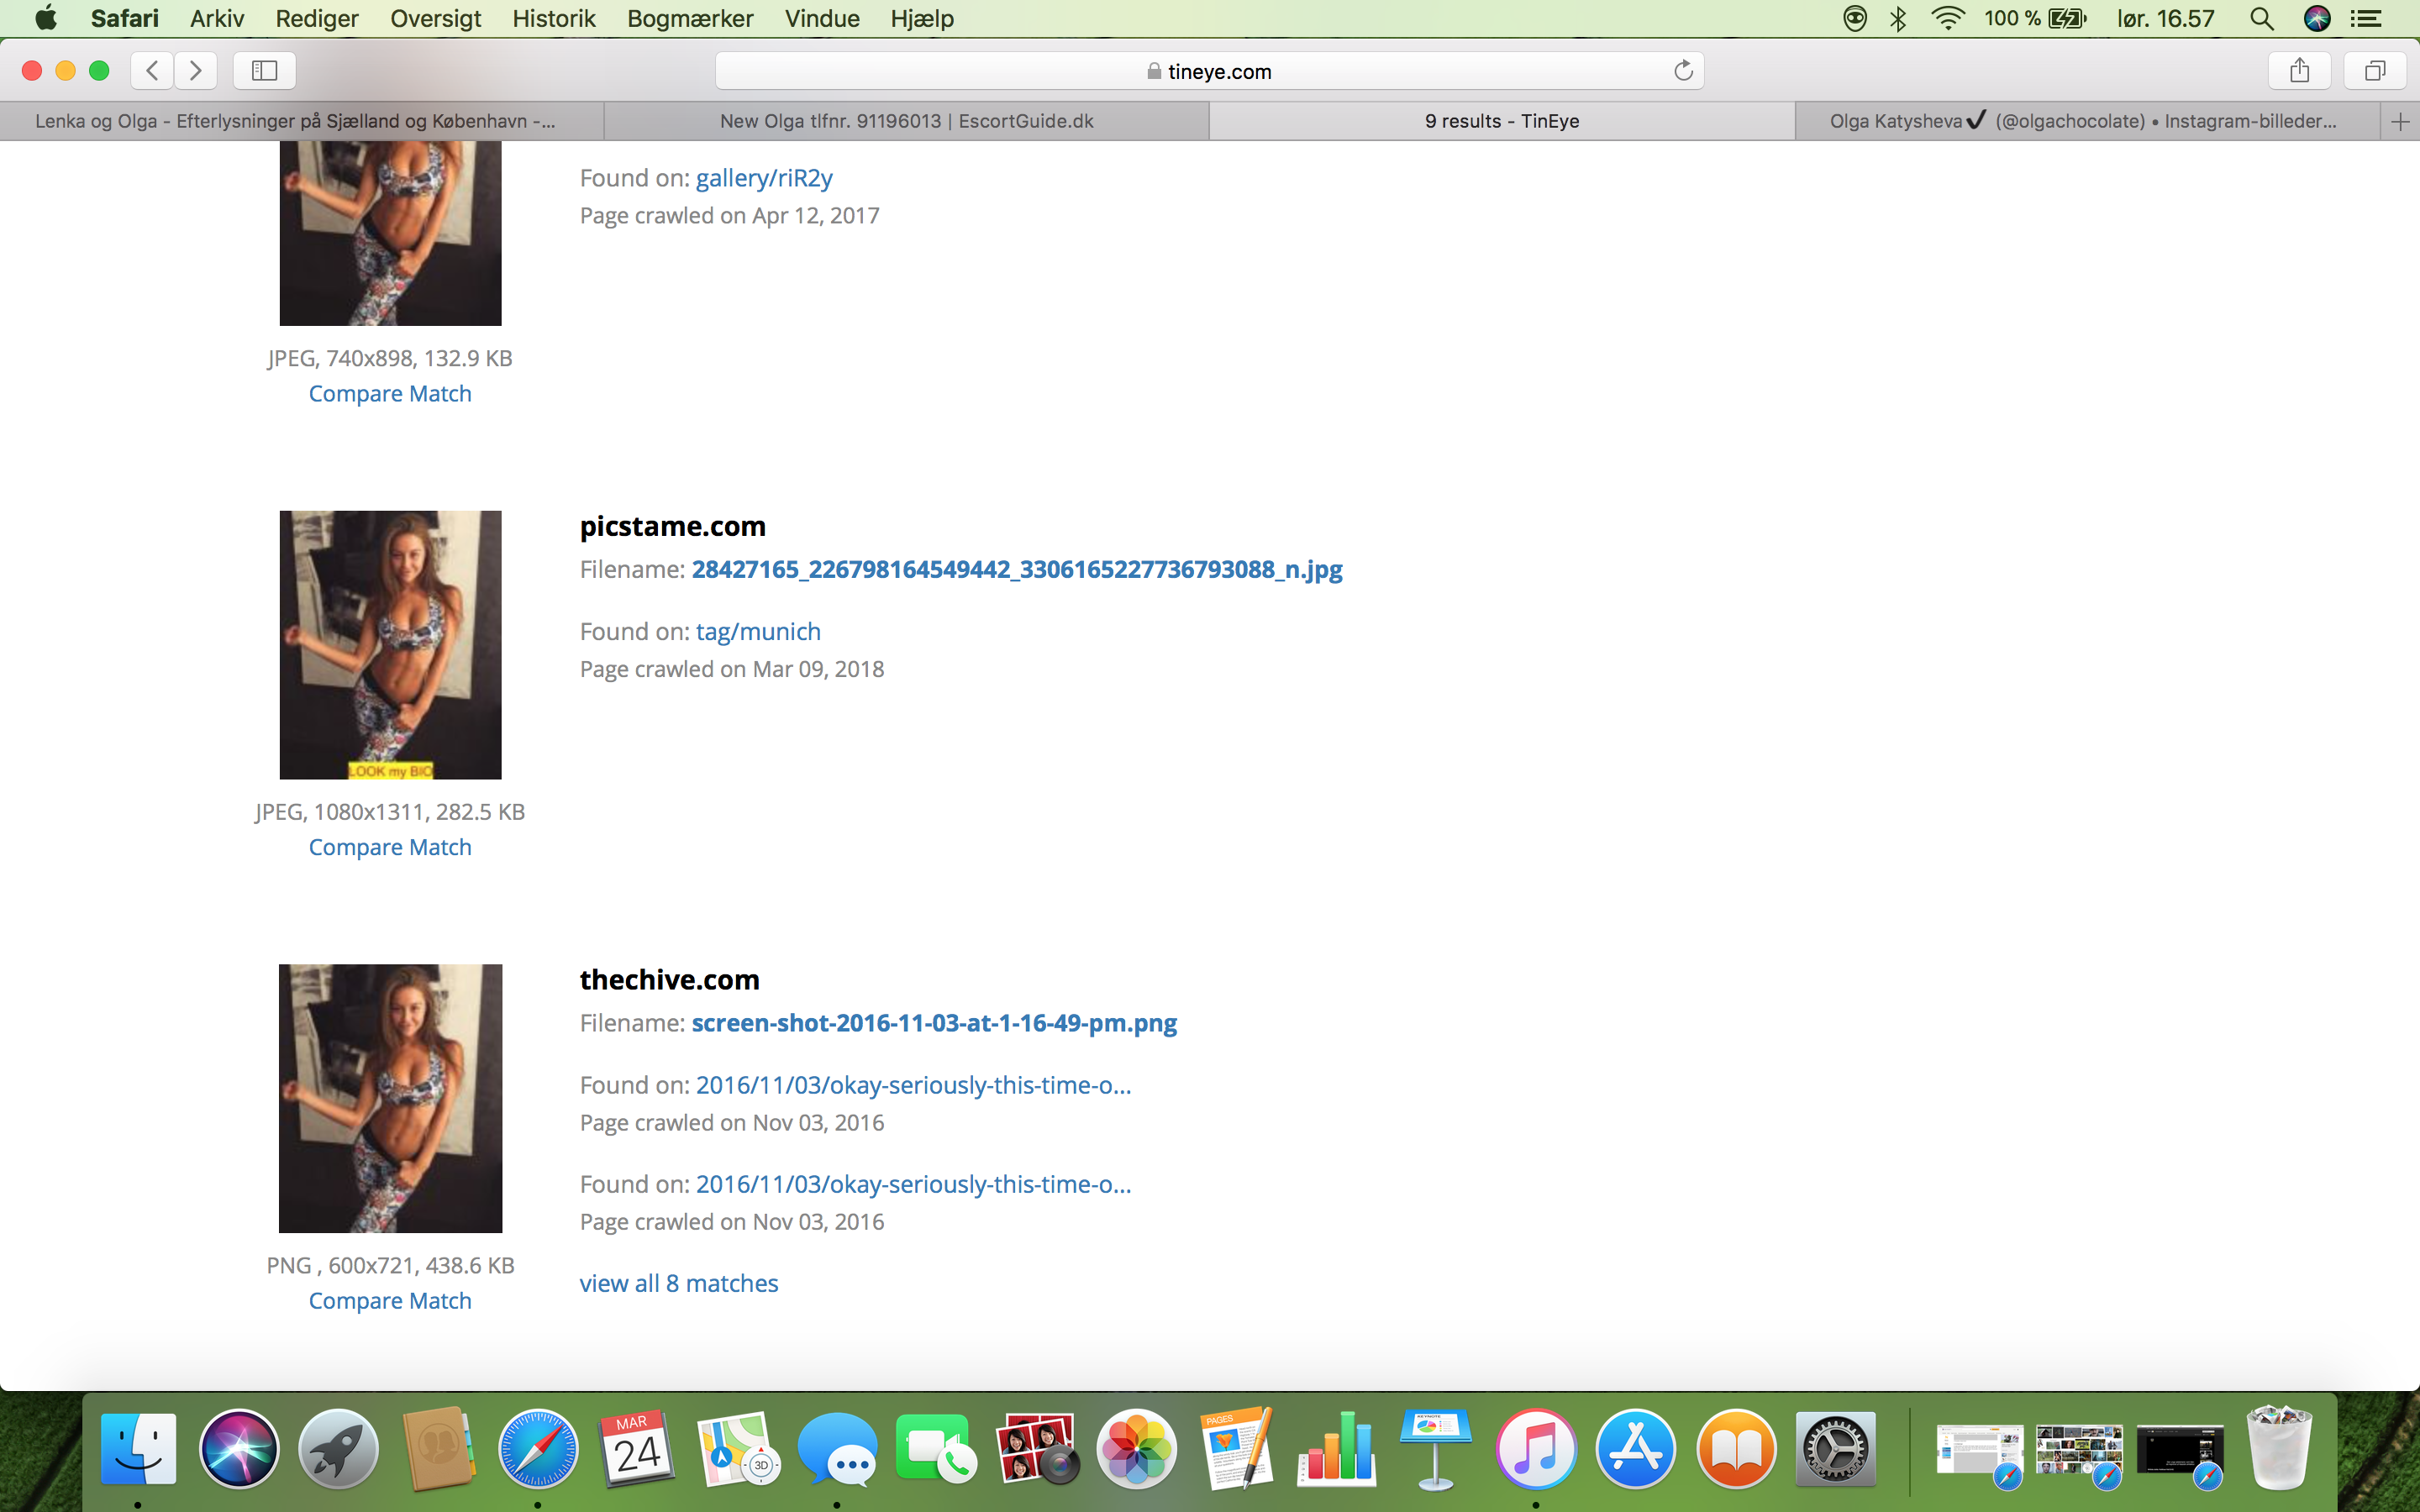Click 'view all 8 matches' link
Image resolution: width=2420 pixels, height=1512 pixels.
click(678, 1283)
